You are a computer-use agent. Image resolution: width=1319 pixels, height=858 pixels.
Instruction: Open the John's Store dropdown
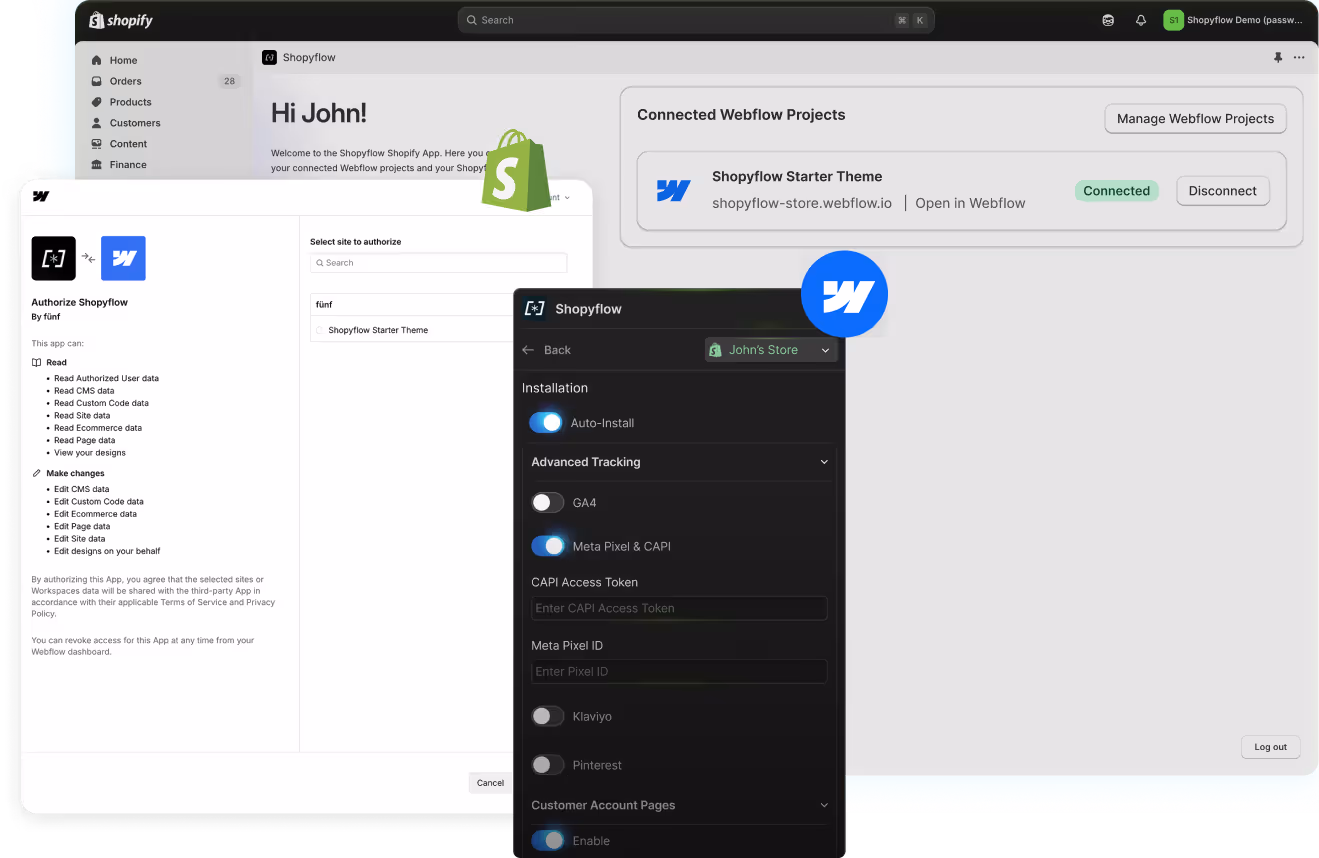tap(771, 350)
